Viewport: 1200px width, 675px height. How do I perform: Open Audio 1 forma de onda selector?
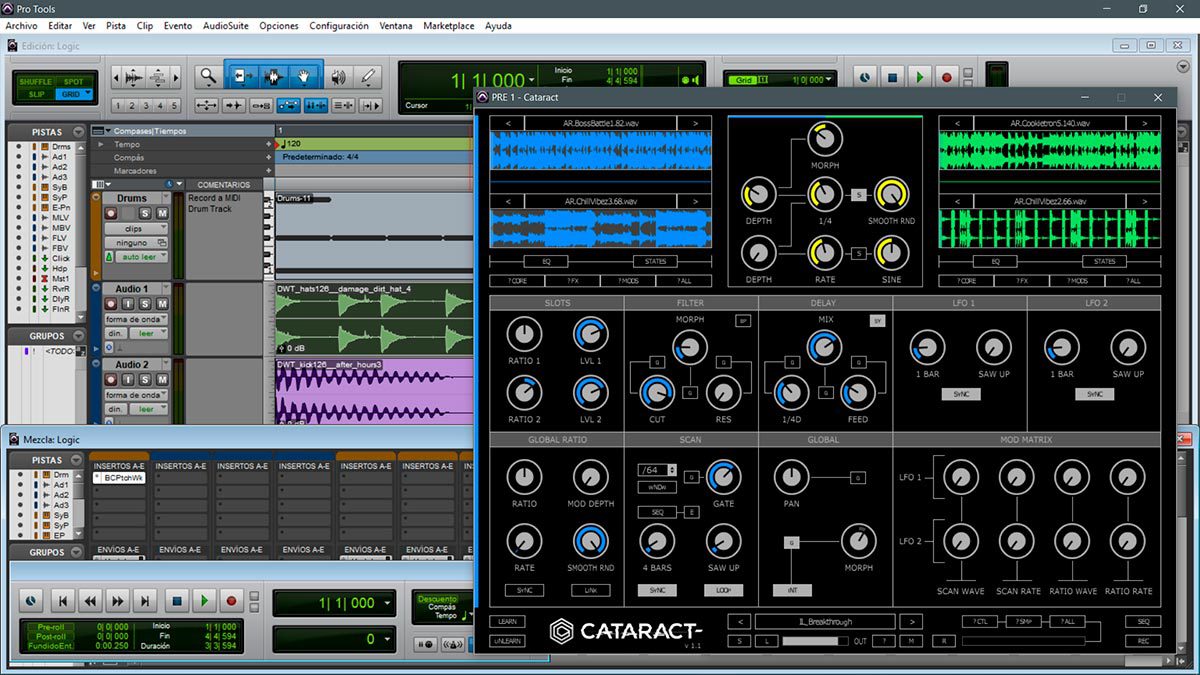coord(135,319)
